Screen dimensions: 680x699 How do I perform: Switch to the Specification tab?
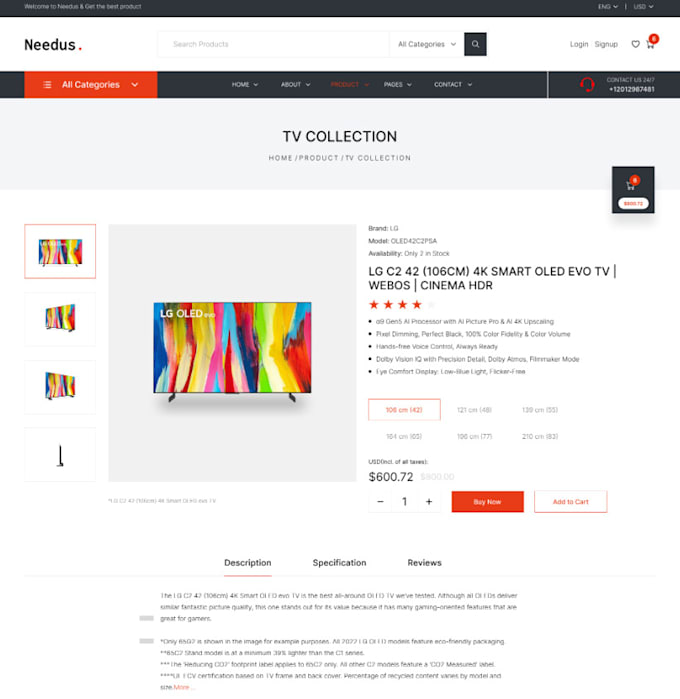pyautogui.click(x=339, y=563)
